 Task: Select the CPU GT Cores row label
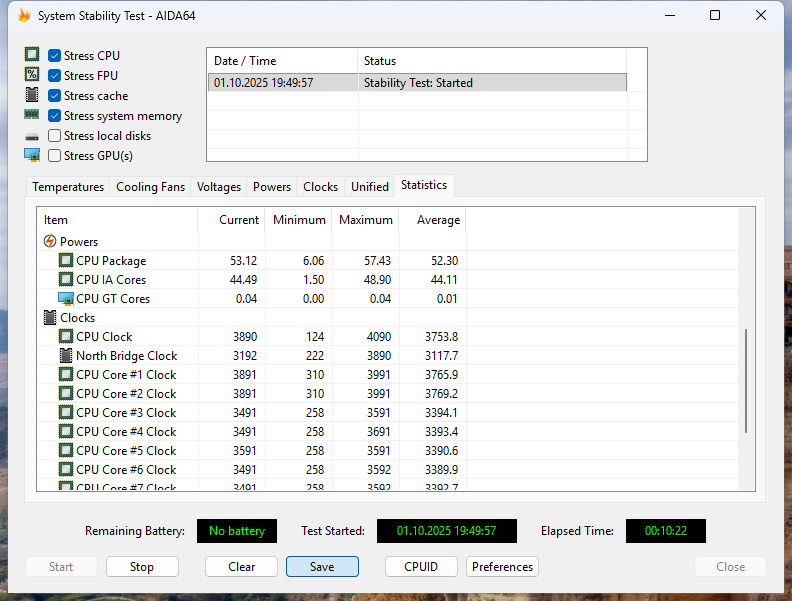point(113,299)
